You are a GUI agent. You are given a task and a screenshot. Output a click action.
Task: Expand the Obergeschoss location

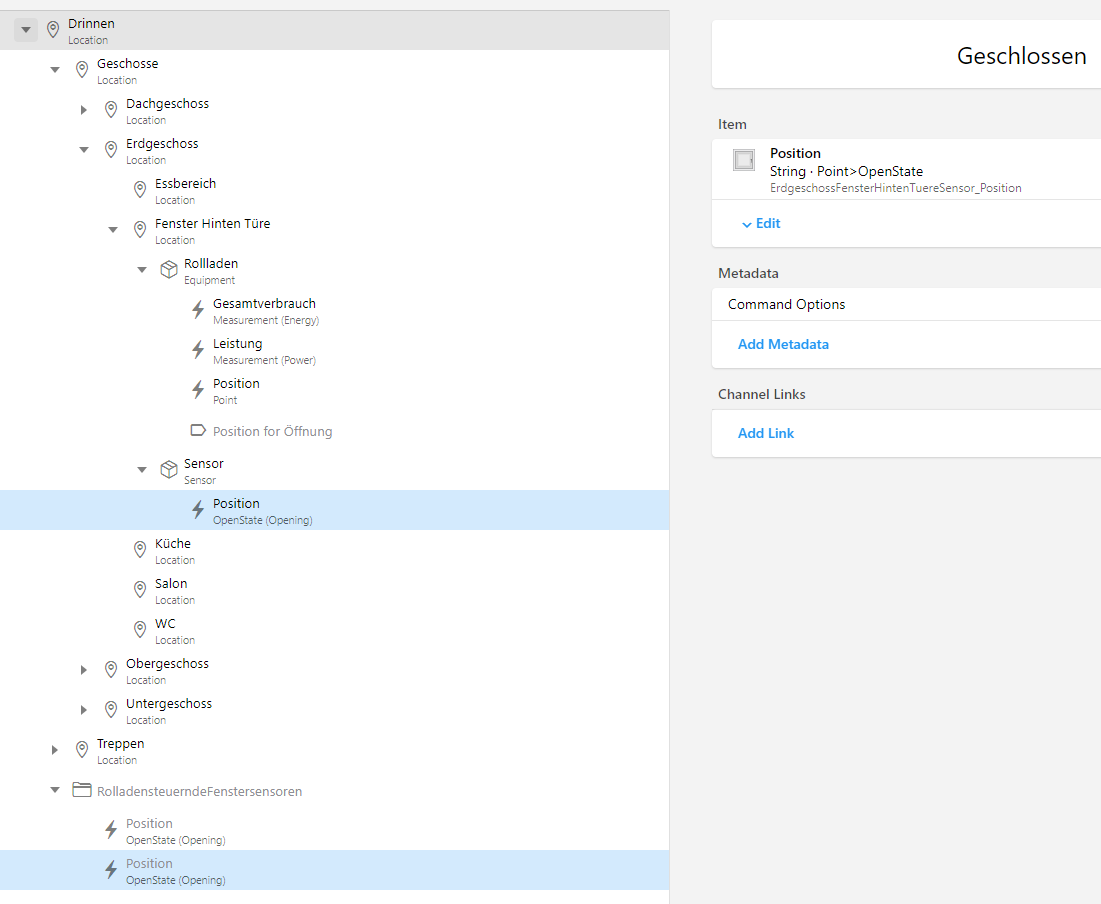point(84,670)
